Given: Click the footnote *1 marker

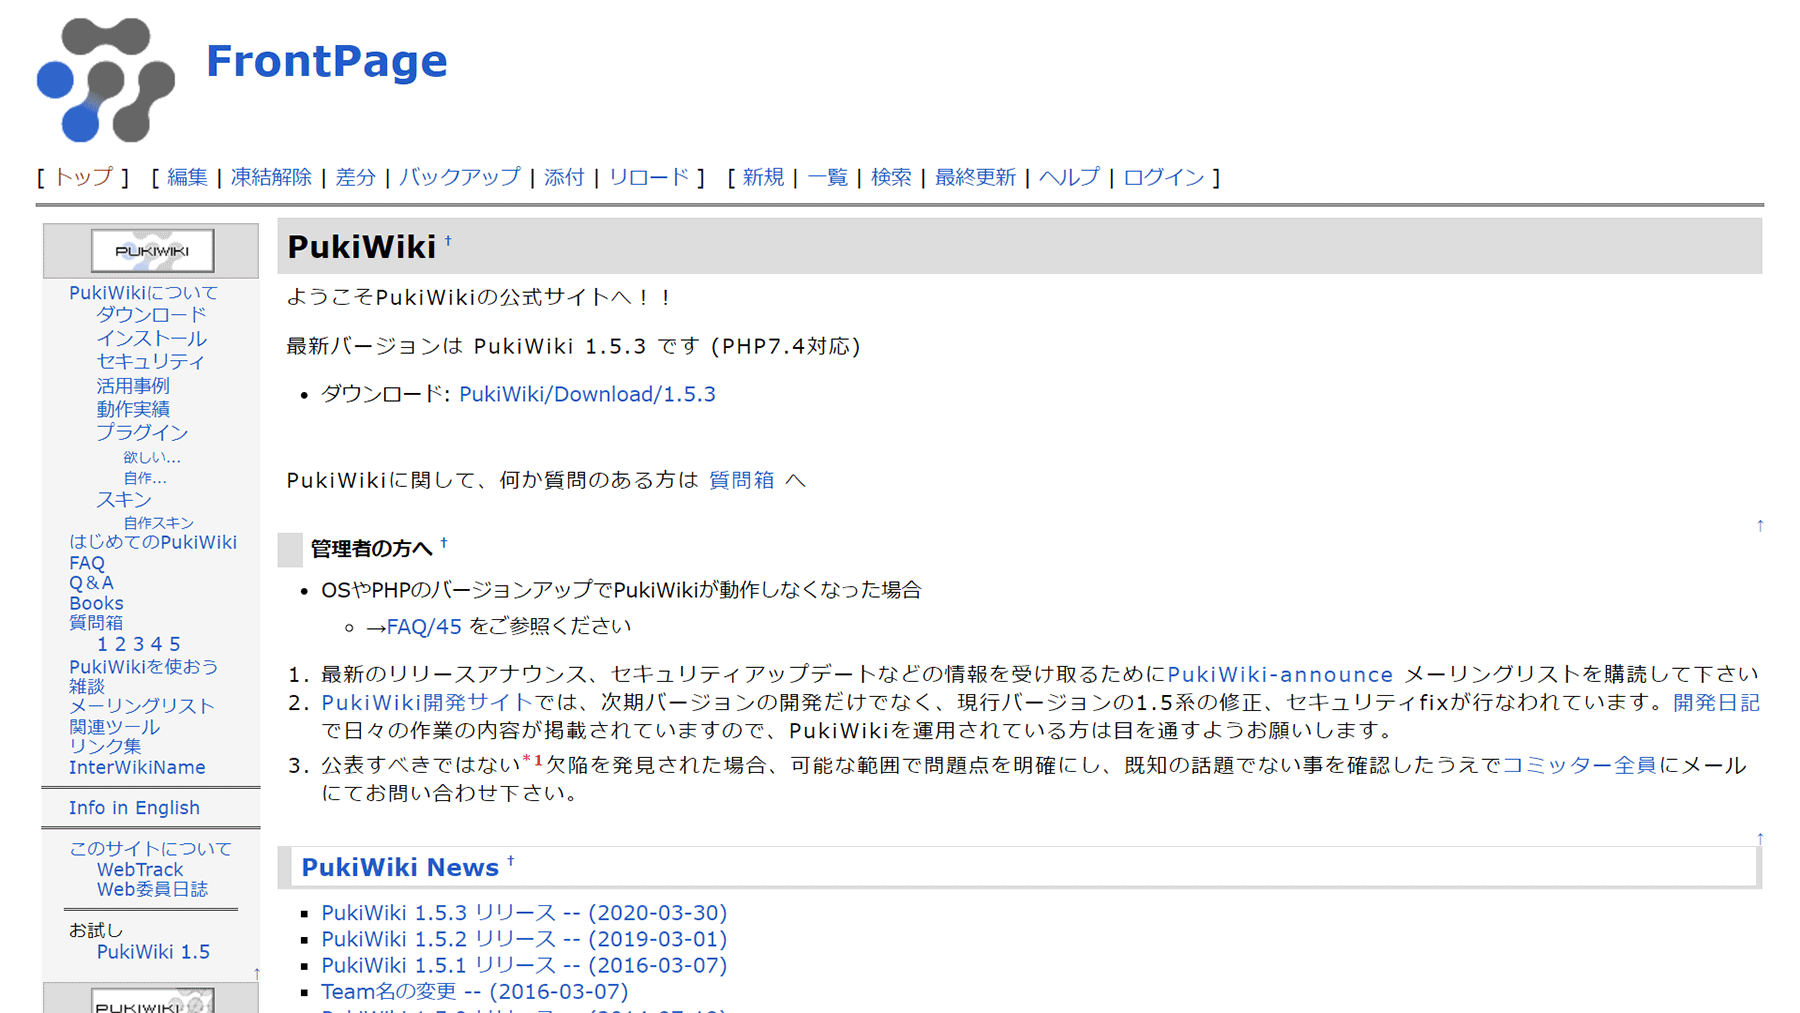Looking at the screenshot, I should [x=532, y=761].
